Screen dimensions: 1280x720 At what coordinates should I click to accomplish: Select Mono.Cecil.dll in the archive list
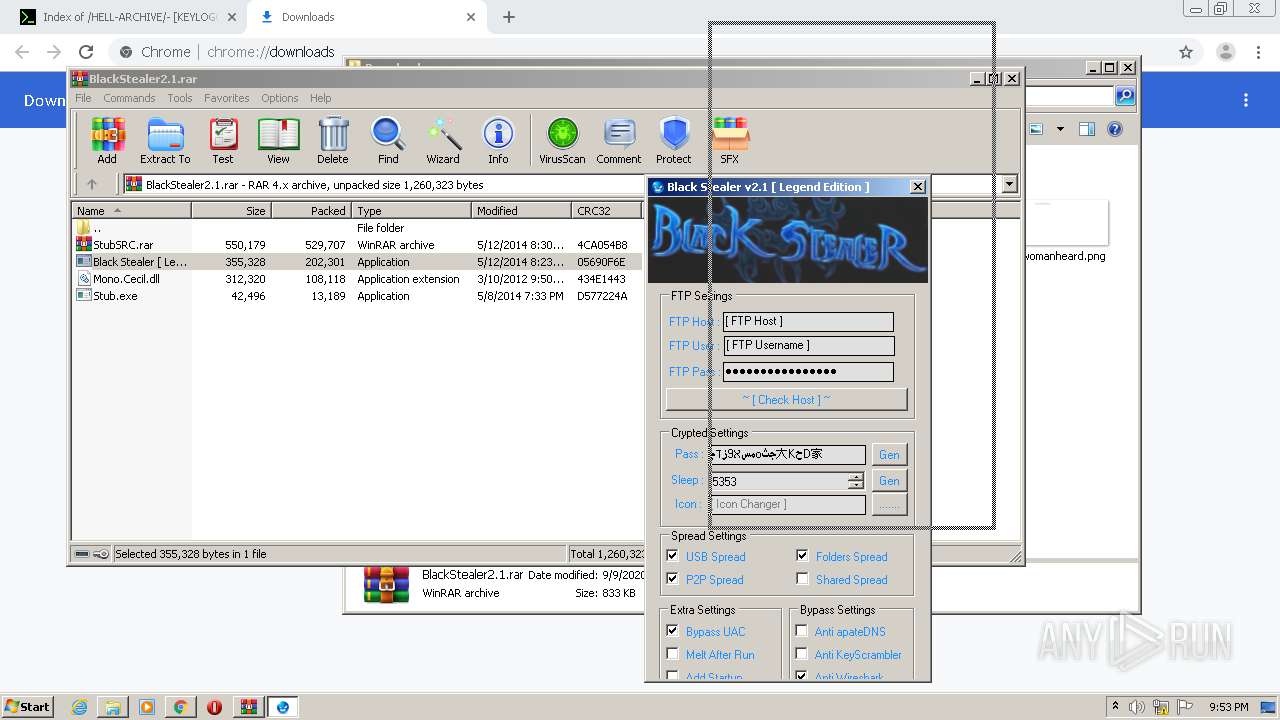click(x=126, y=279)
